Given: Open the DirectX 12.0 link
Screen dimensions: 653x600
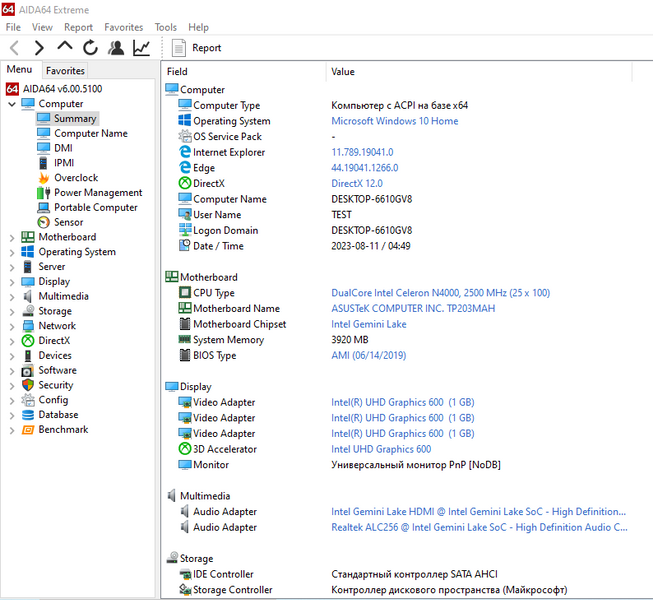Looking at the screenshot, I should click(357, 184).
